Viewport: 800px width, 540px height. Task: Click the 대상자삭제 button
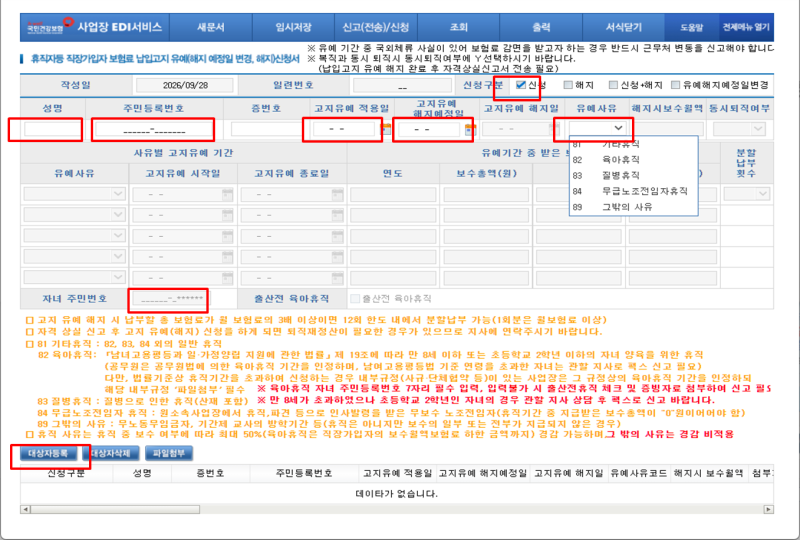point(111,453)
